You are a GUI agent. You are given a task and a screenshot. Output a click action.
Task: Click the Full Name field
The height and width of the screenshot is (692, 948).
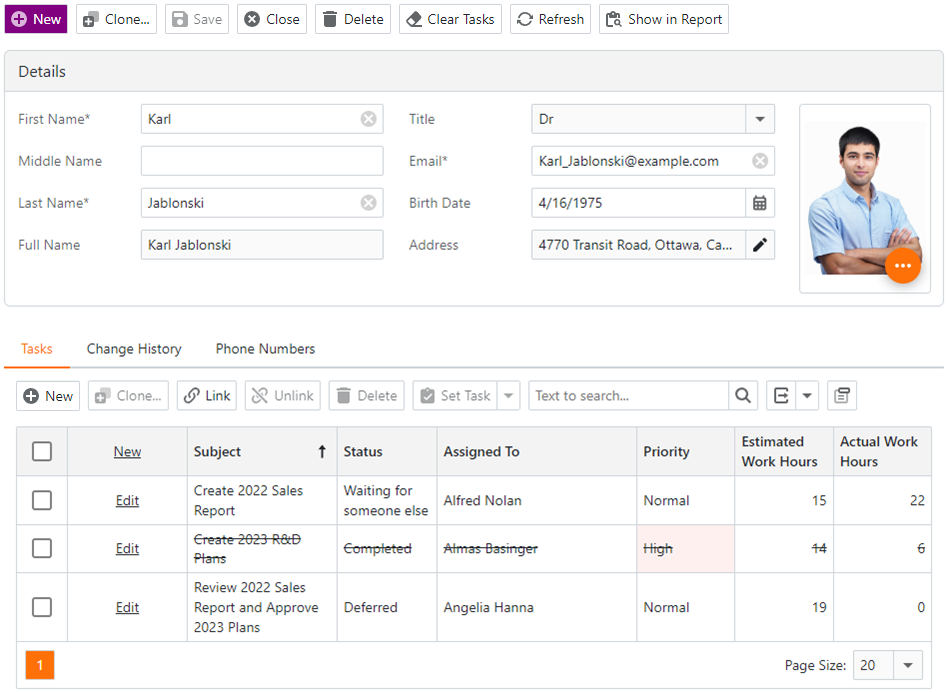pyautogui.click(x=262, y=245)
